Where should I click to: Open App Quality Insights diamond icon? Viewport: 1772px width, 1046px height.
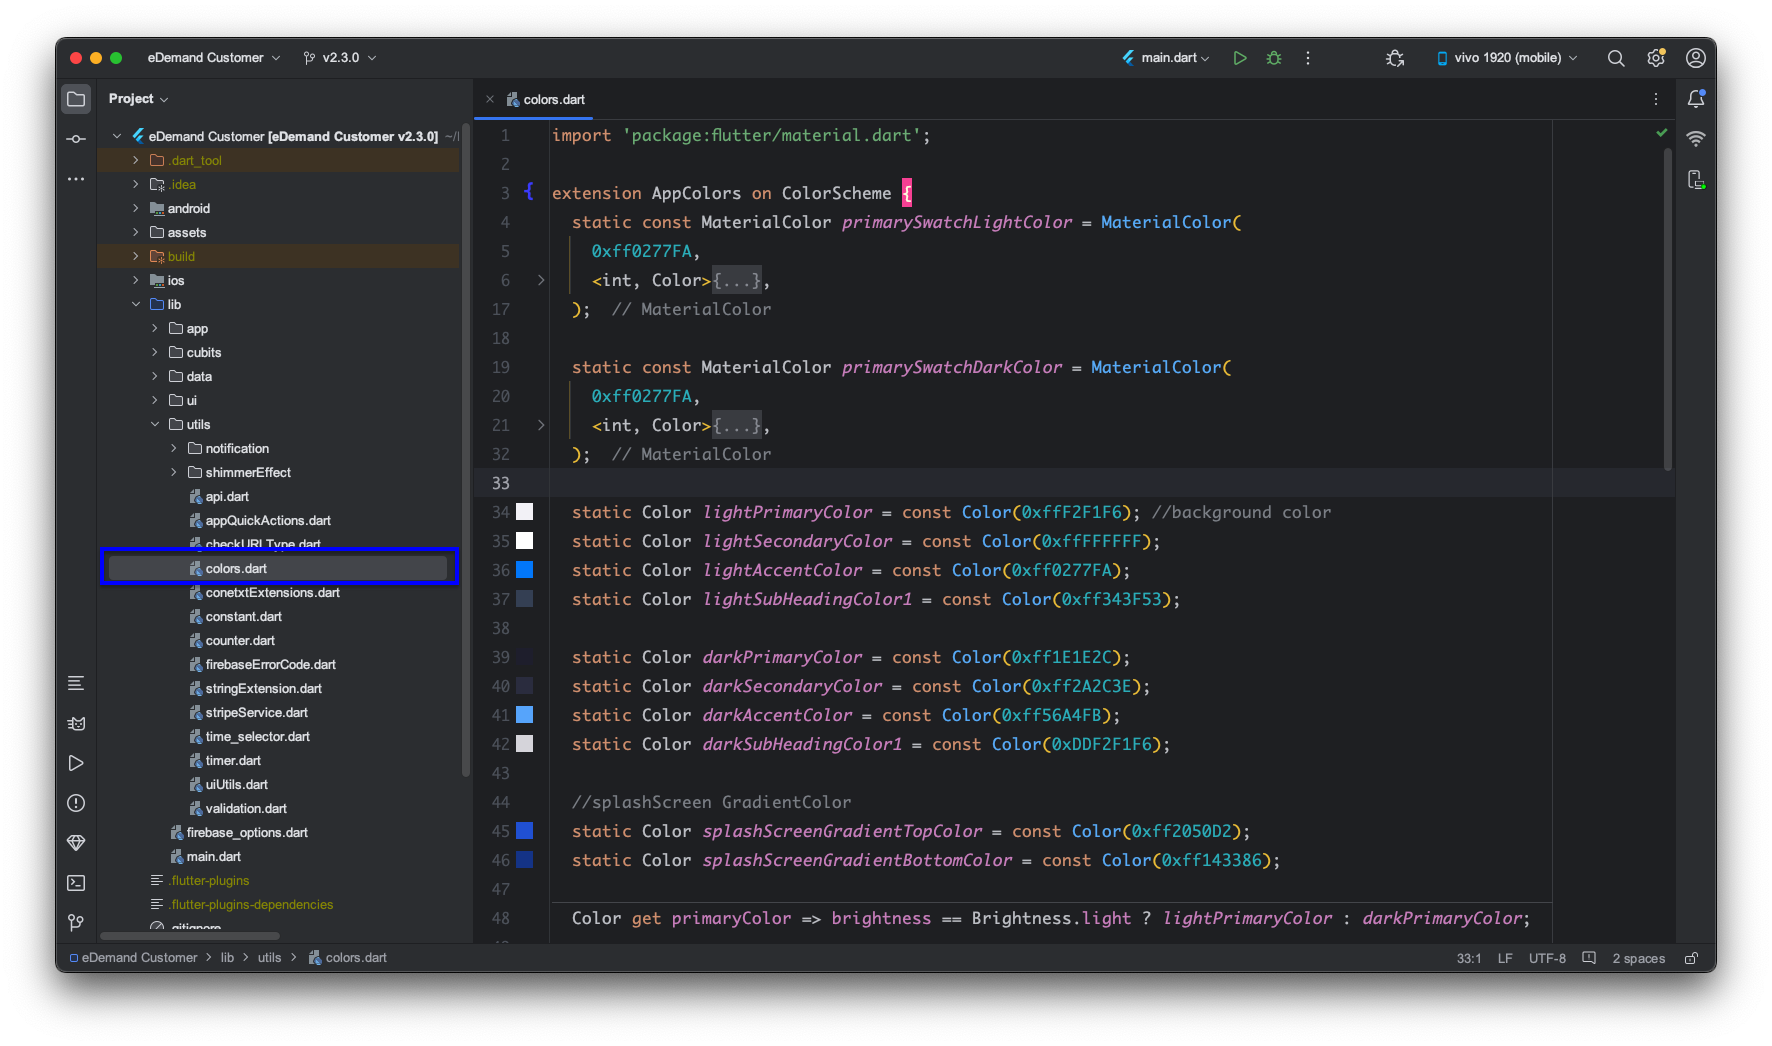click(76, 843)
